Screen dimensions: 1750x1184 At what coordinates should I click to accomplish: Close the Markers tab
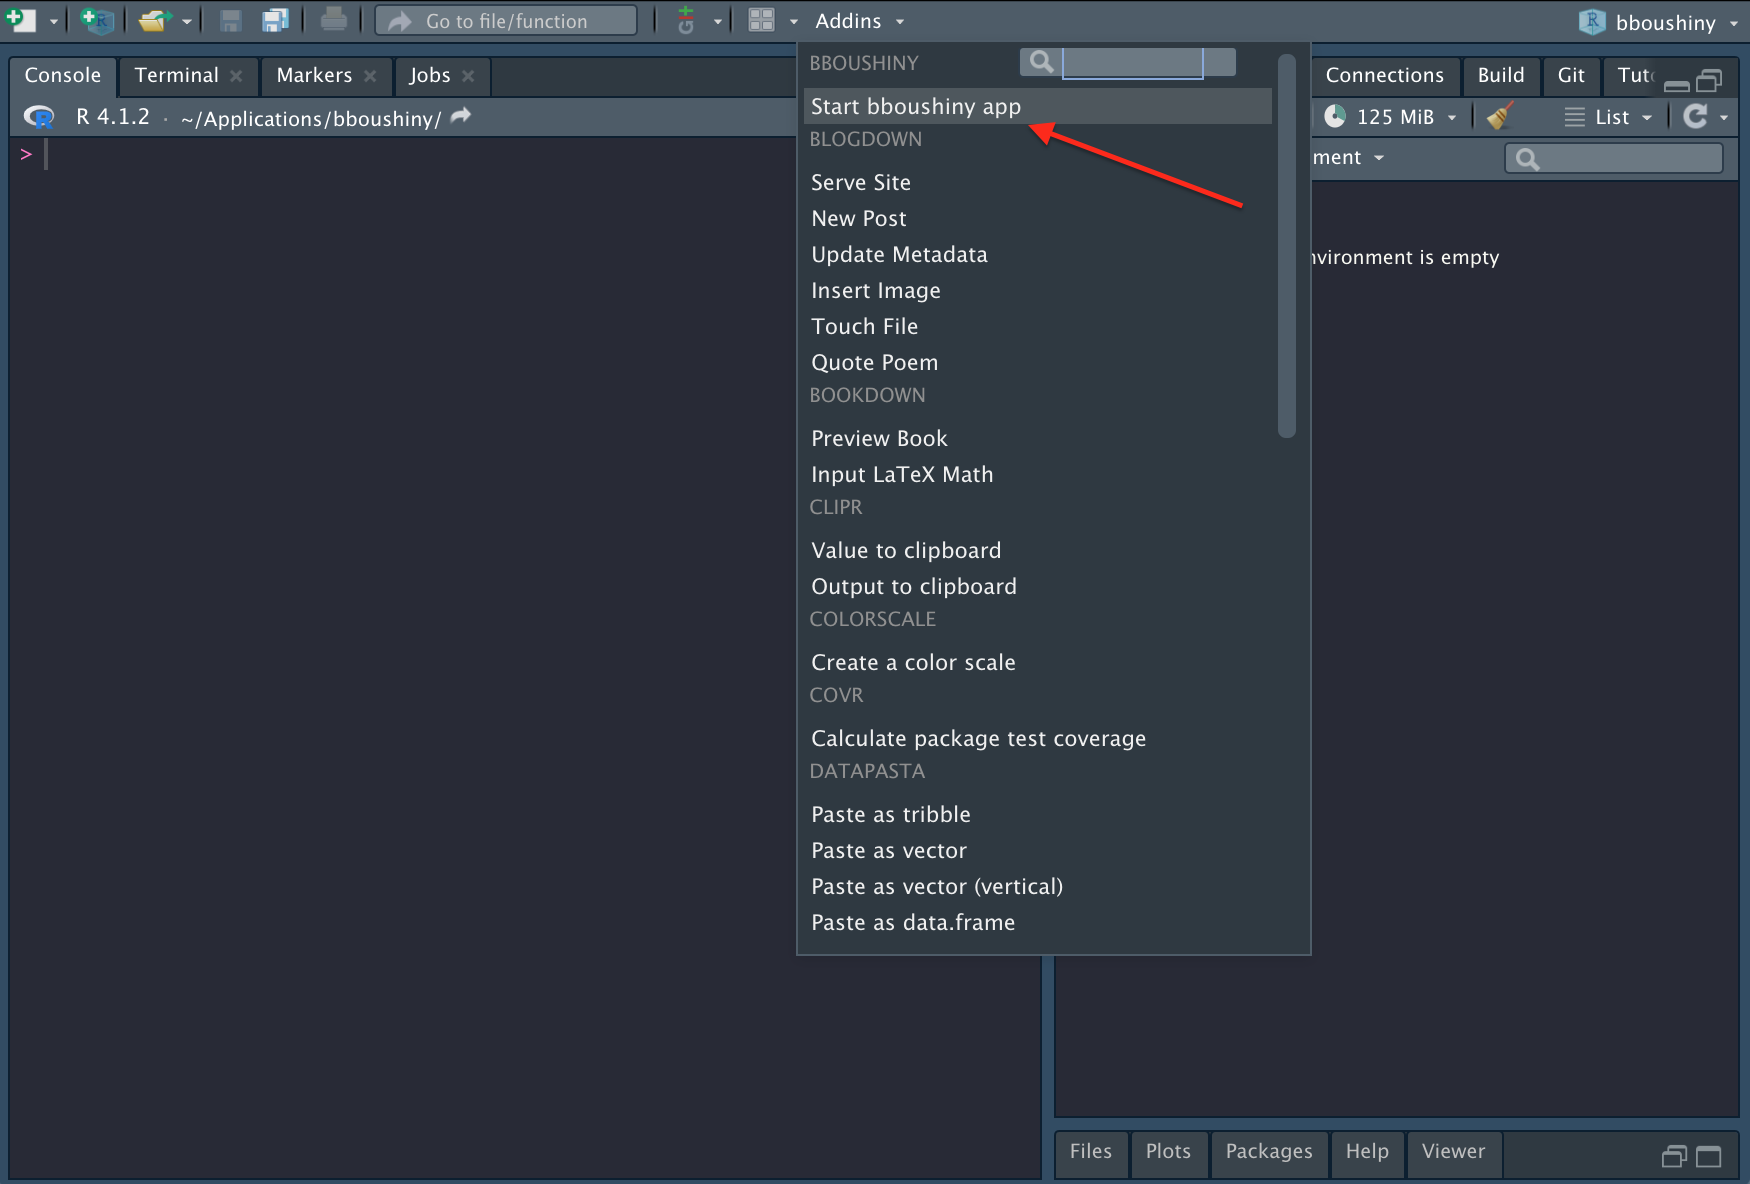click(370, 76)
